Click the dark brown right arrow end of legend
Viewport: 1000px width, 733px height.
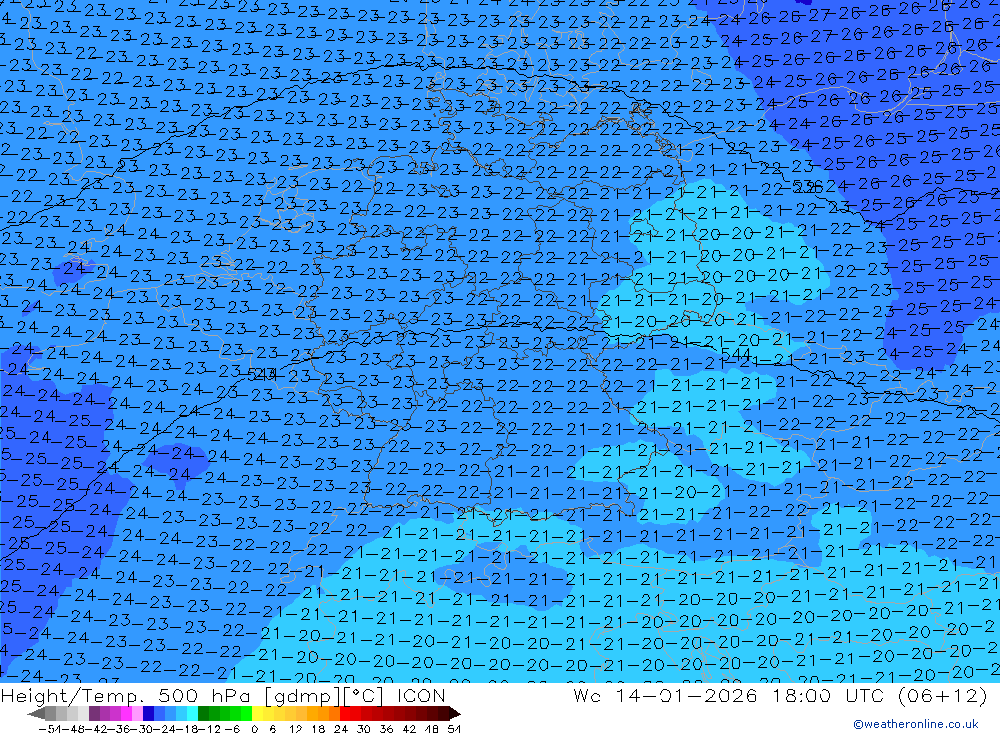click(455, 714)
